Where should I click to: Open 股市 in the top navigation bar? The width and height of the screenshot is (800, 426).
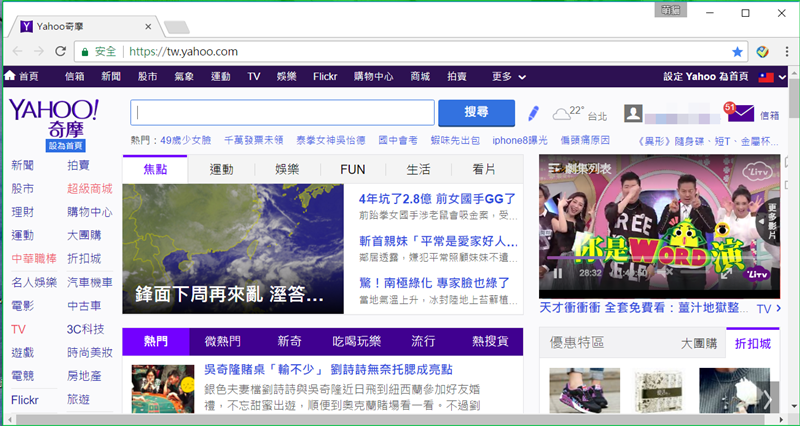147,77
